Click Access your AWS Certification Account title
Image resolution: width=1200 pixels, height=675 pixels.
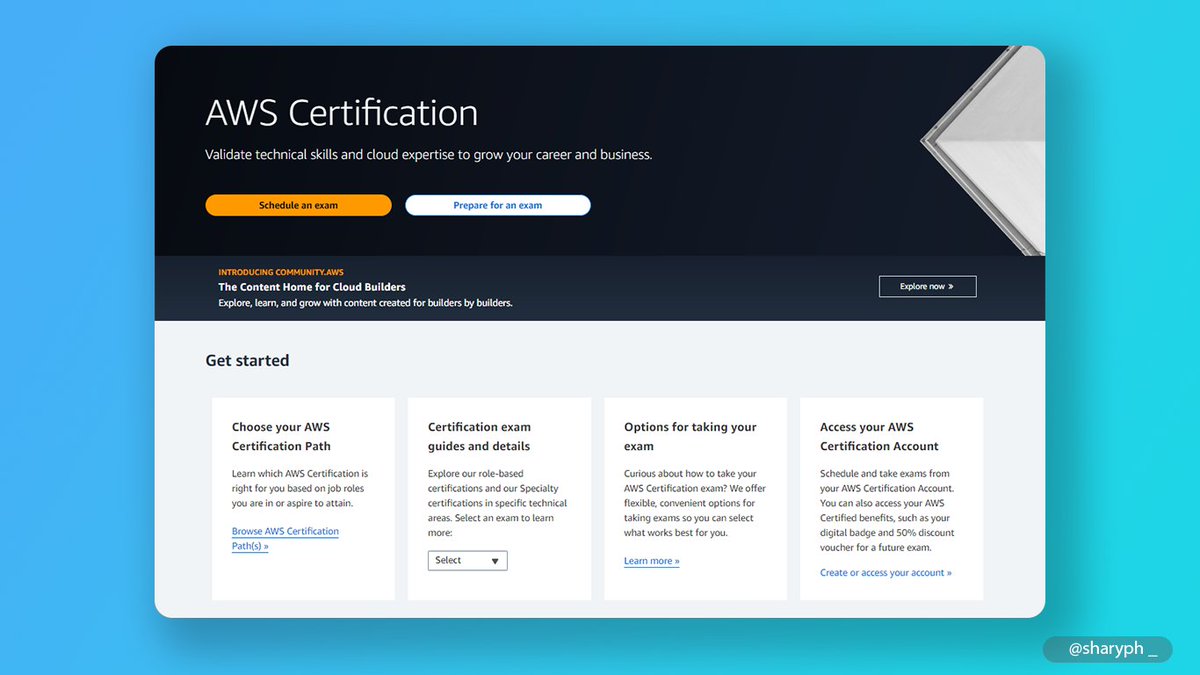(879, 437)
